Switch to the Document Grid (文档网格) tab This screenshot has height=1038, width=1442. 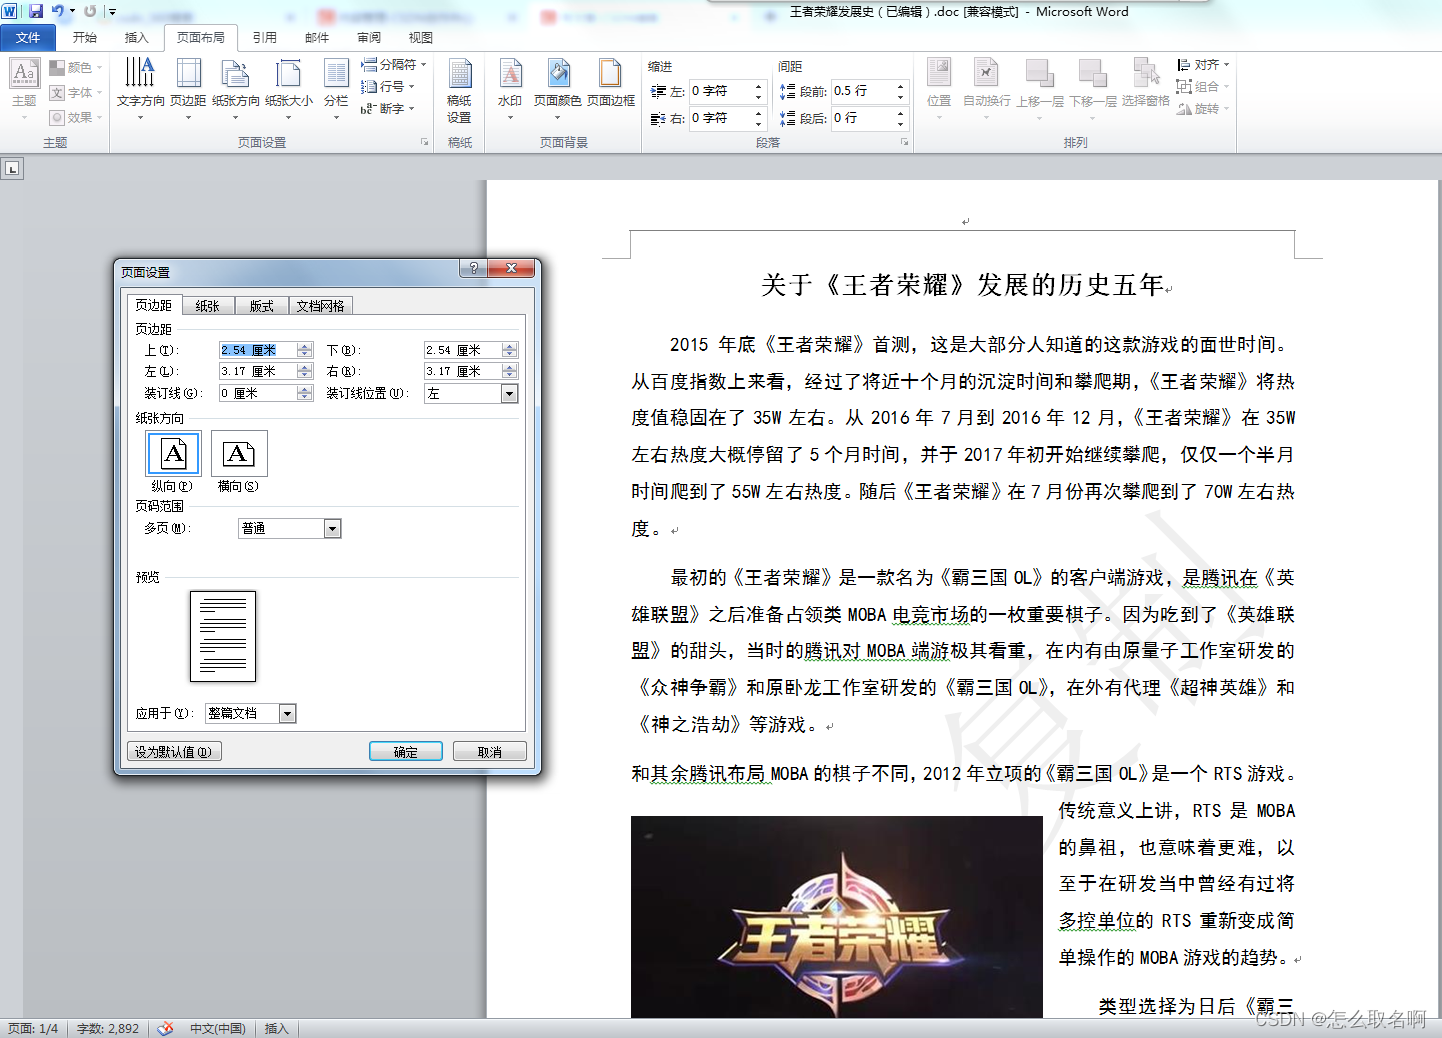tap(321, 306)
